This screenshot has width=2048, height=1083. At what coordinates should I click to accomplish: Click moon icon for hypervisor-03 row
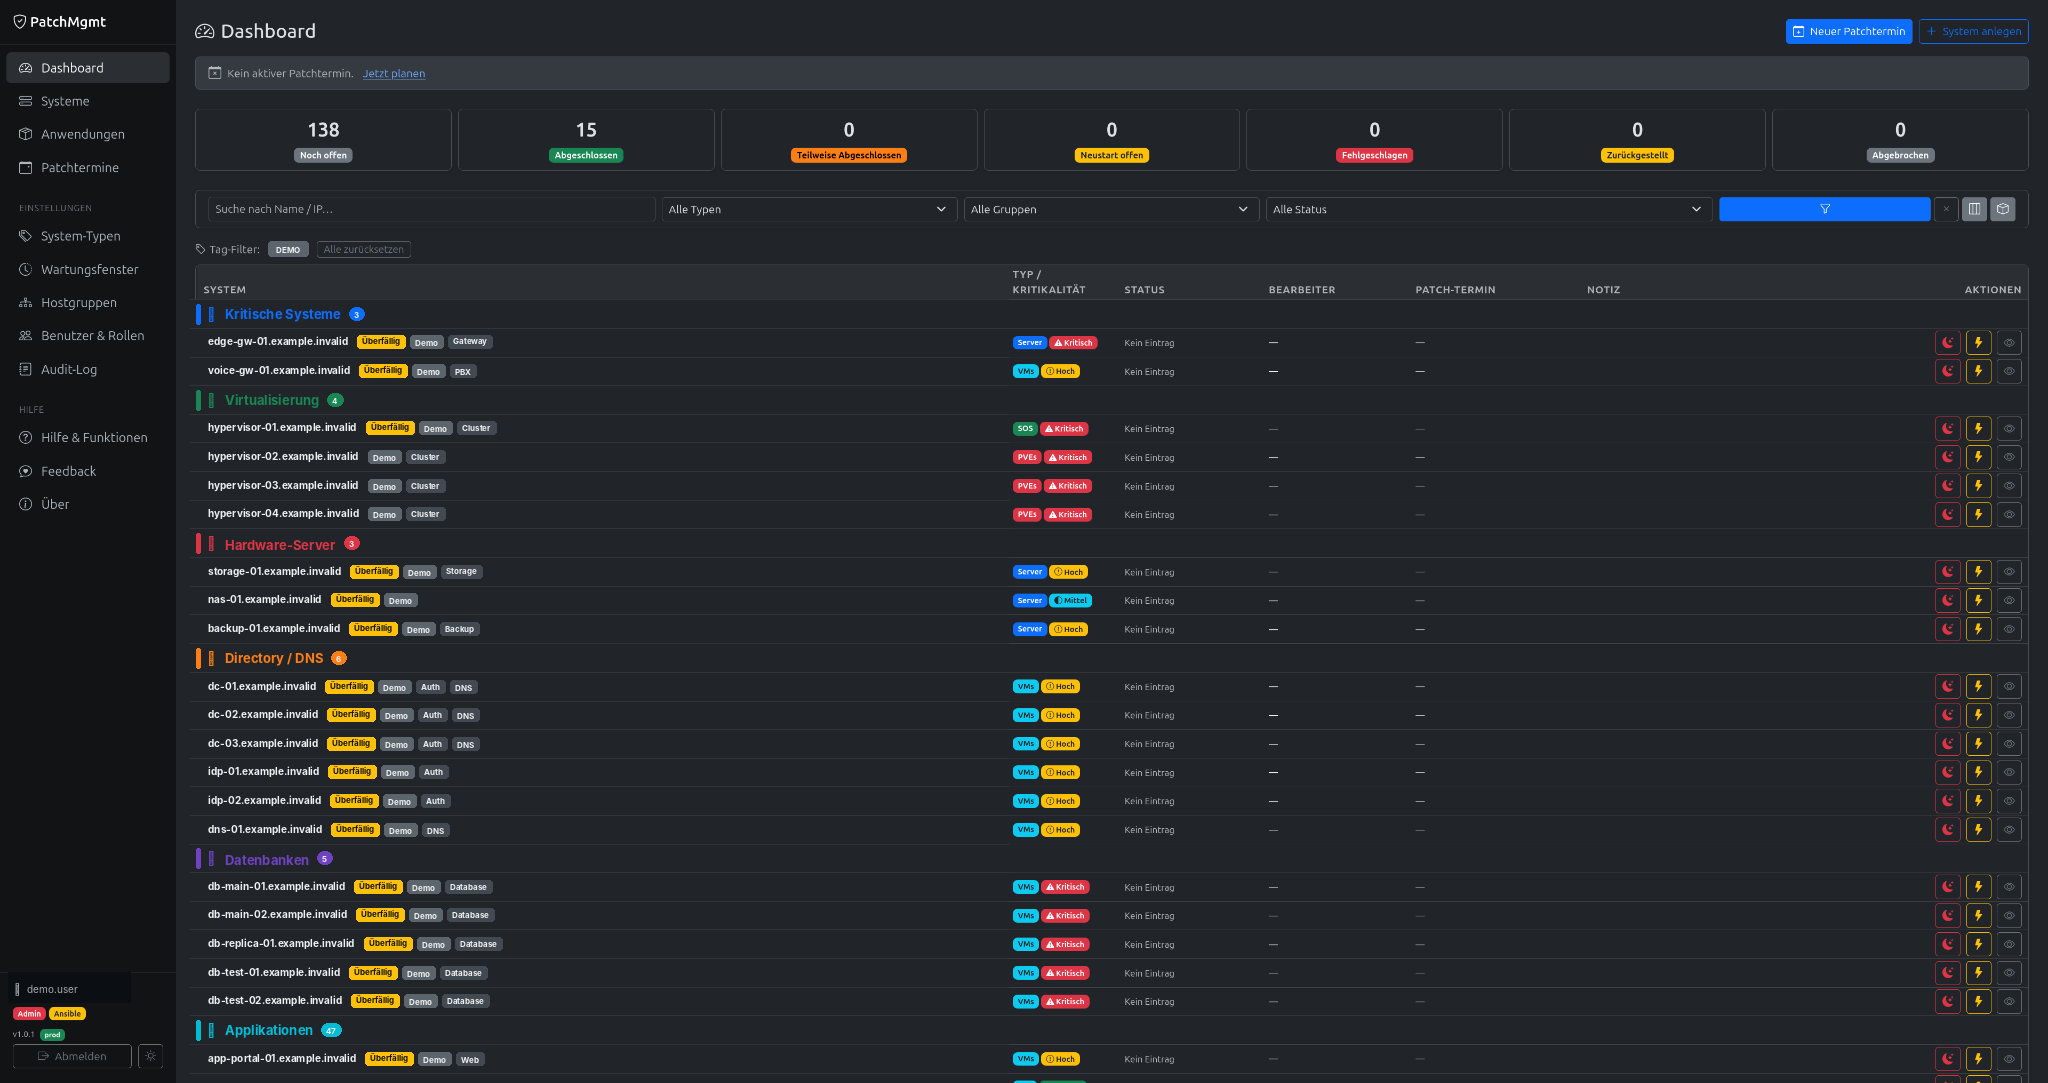tap(1948, 486)
